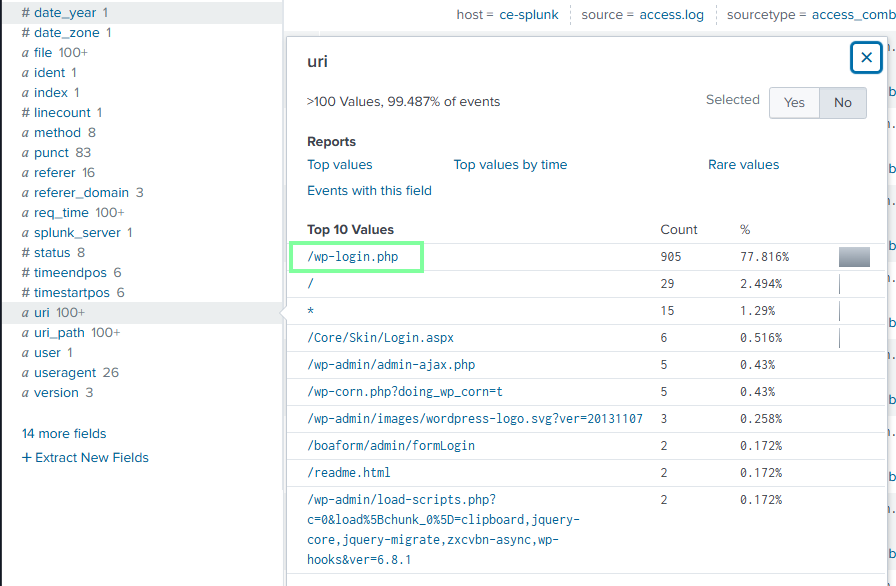
Task: Open the method field in sidebar
Action: coord(57,133)
